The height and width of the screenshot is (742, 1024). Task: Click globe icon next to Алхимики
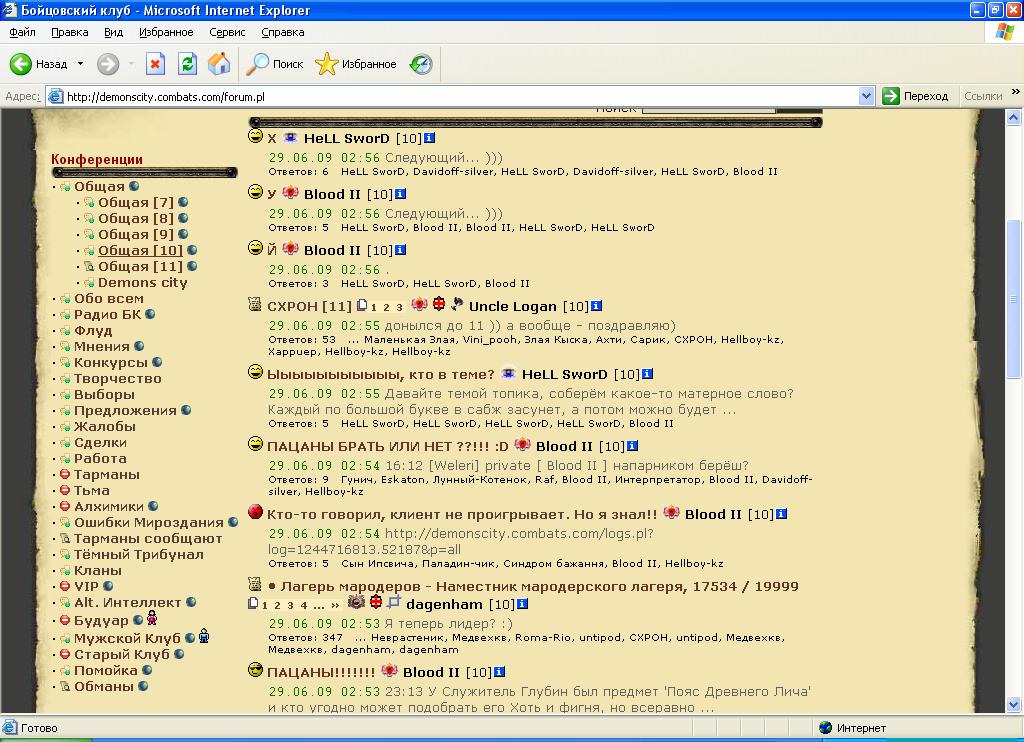pyautogui.click(x=153, y=506)
